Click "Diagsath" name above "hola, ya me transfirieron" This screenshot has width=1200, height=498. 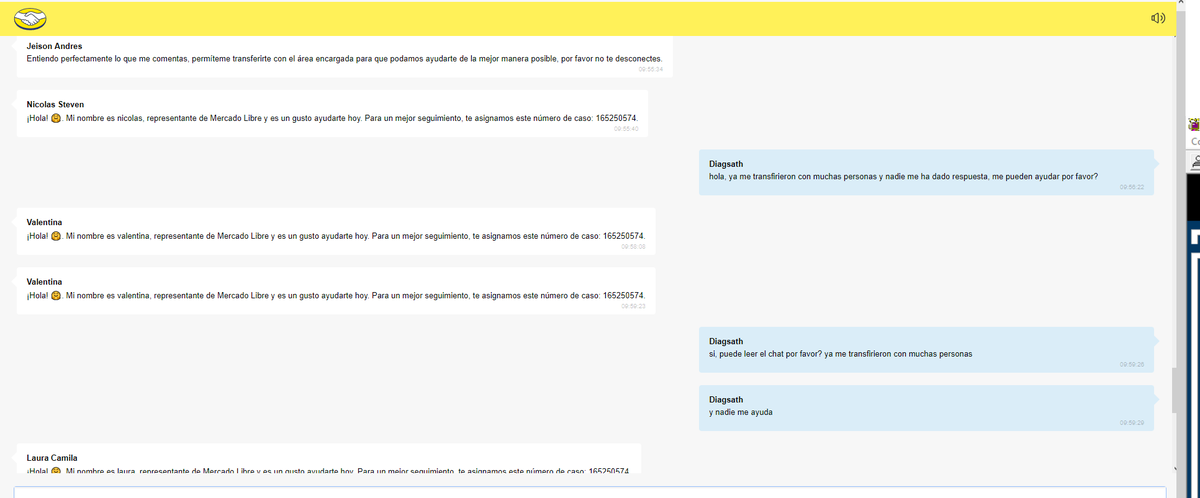click(x=726, y=163)
